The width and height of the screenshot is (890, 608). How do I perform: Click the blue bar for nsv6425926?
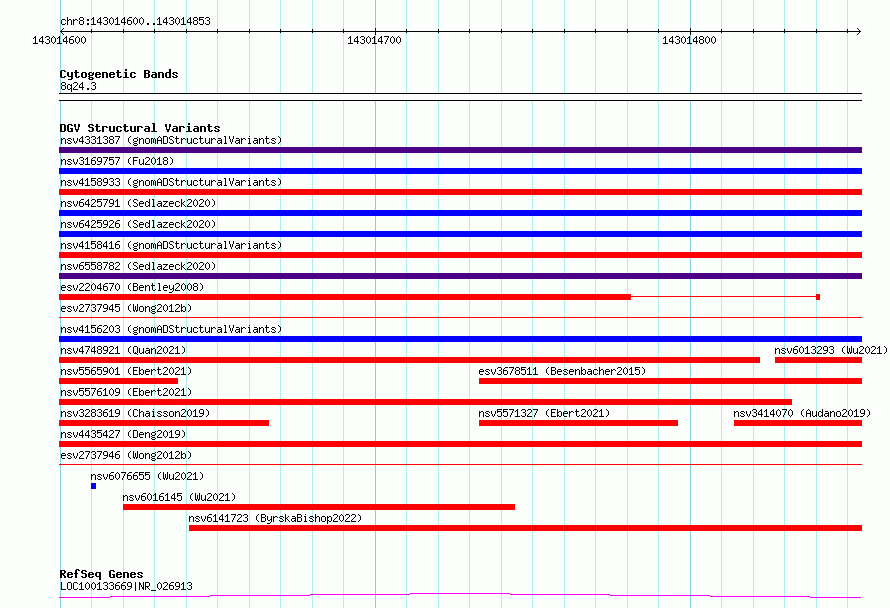click(x=460, y=234)
